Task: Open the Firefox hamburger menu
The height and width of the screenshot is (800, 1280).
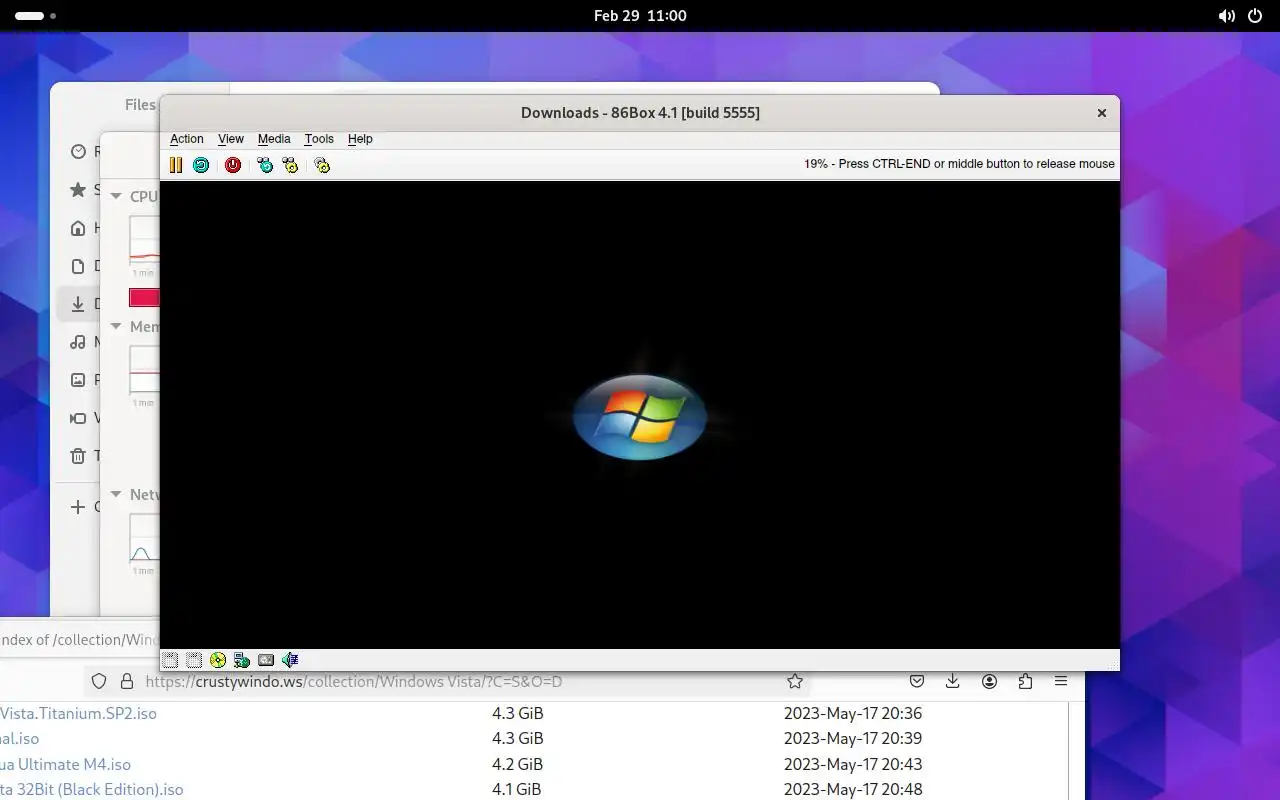Action: pyautogui.click(x=1061, y=681)
